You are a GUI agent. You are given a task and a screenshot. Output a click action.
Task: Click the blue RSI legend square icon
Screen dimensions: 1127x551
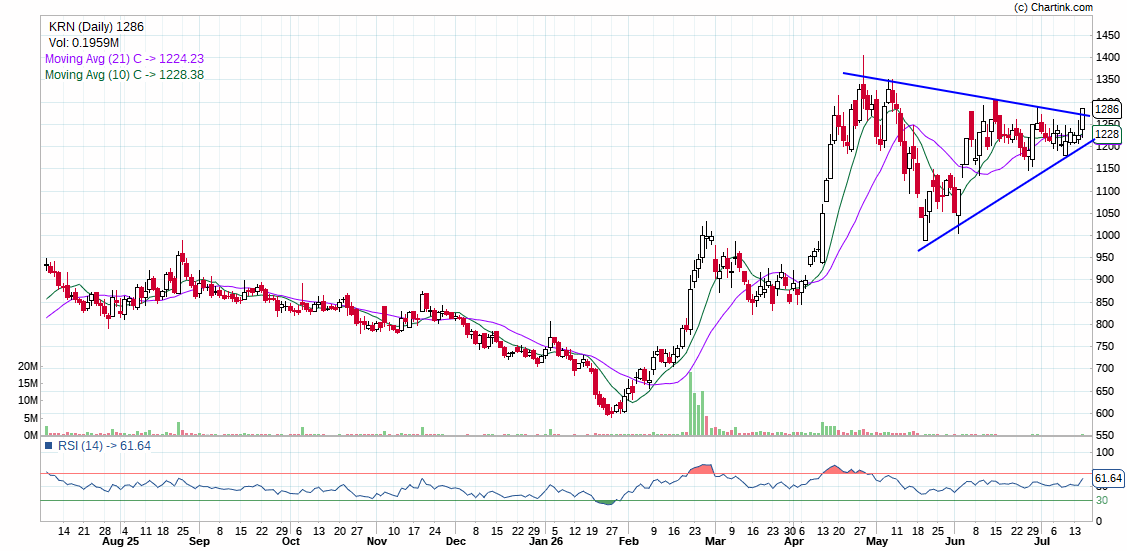pyautogui.click(x=48, y=445)
